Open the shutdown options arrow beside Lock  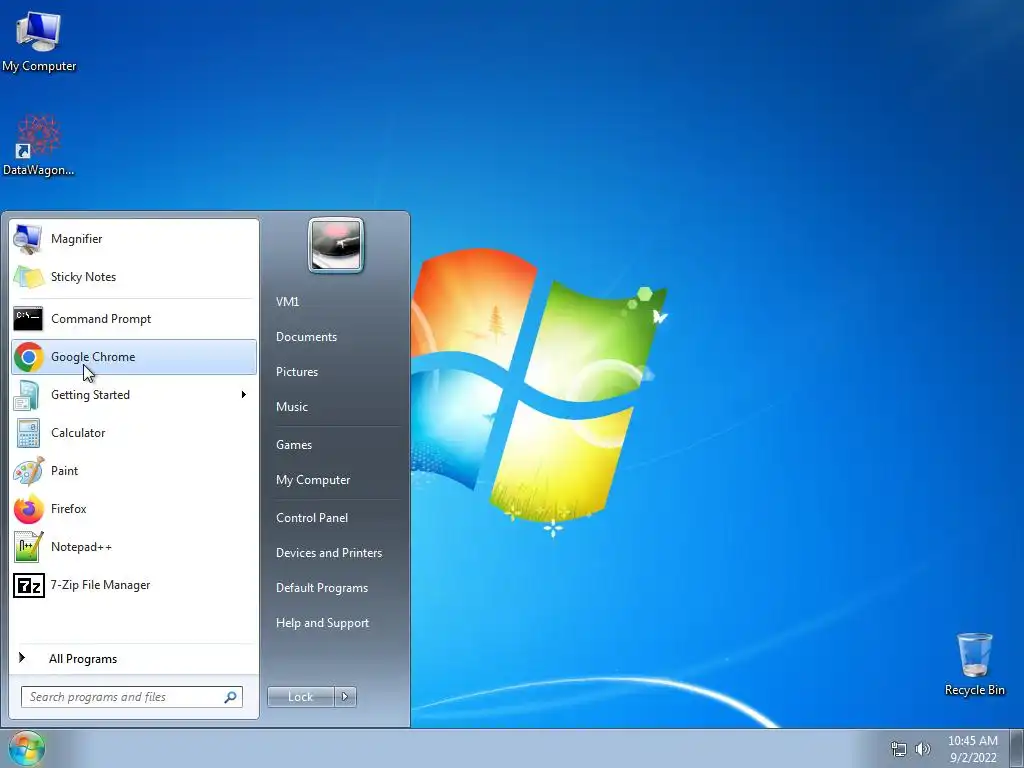point(345,697)
